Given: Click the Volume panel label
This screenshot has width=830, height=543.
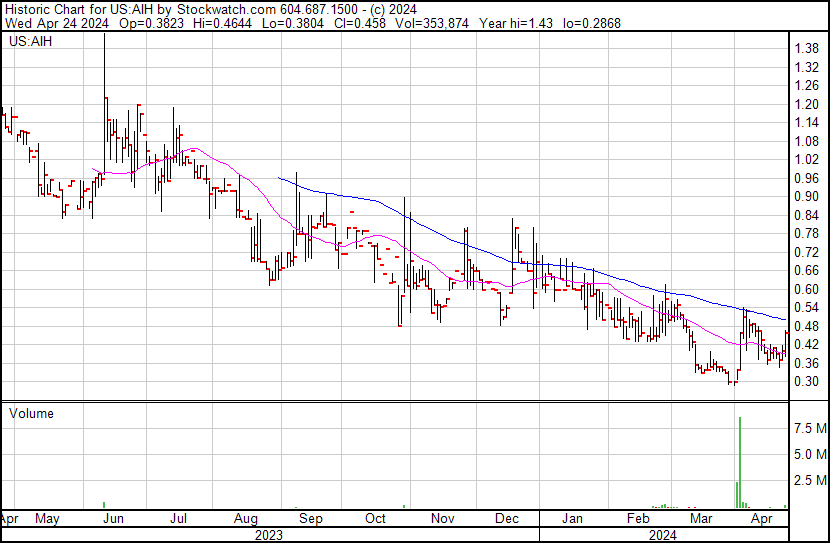Looking at the screenshot, I should 31,413.
